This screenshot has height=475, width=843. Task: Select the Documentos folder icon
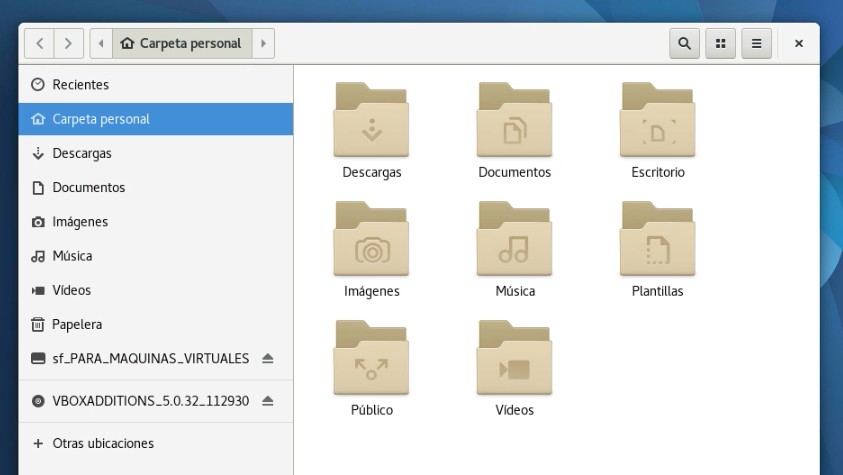(514, 121)
